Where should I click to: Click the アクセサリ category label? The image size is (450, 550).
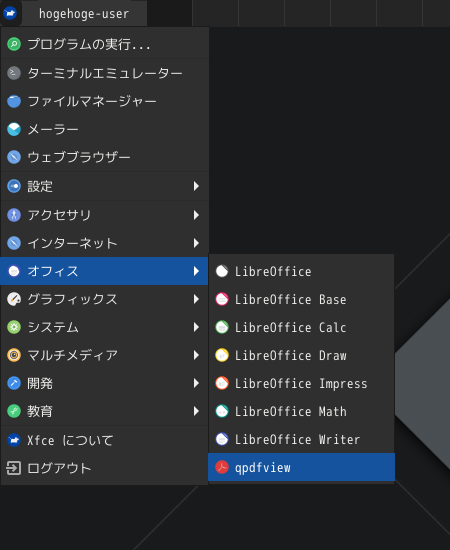pos(59,215)
